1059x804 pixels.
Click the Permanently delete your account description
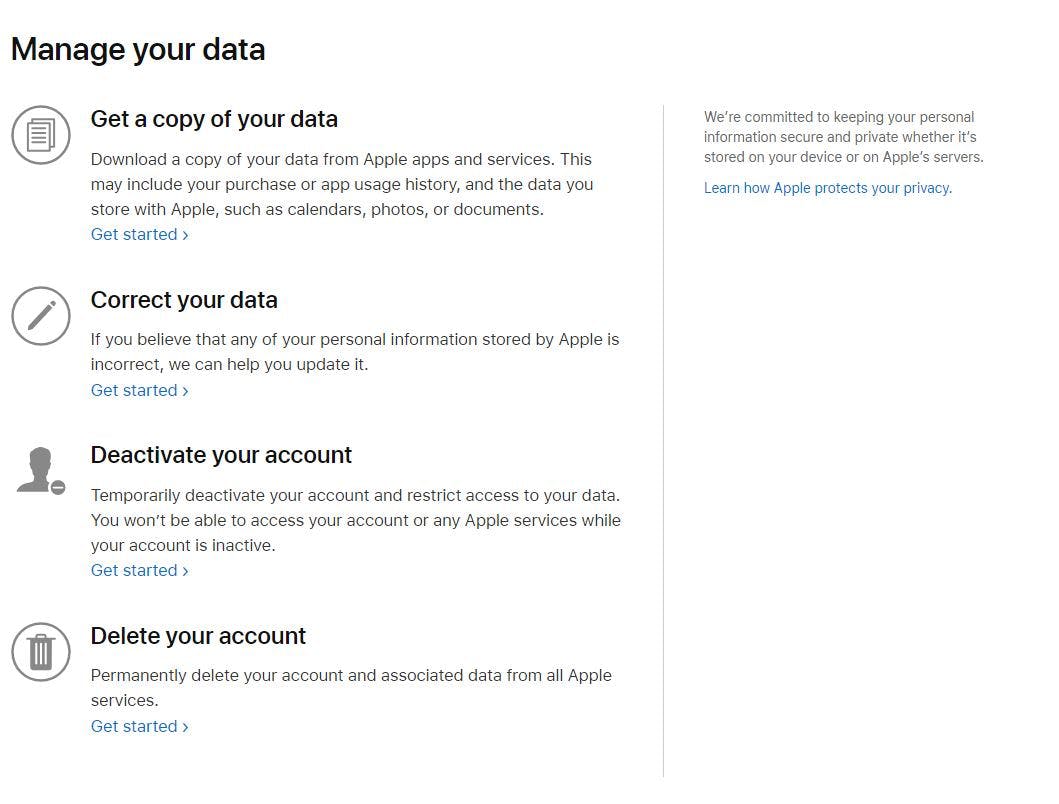pos(351,688)
